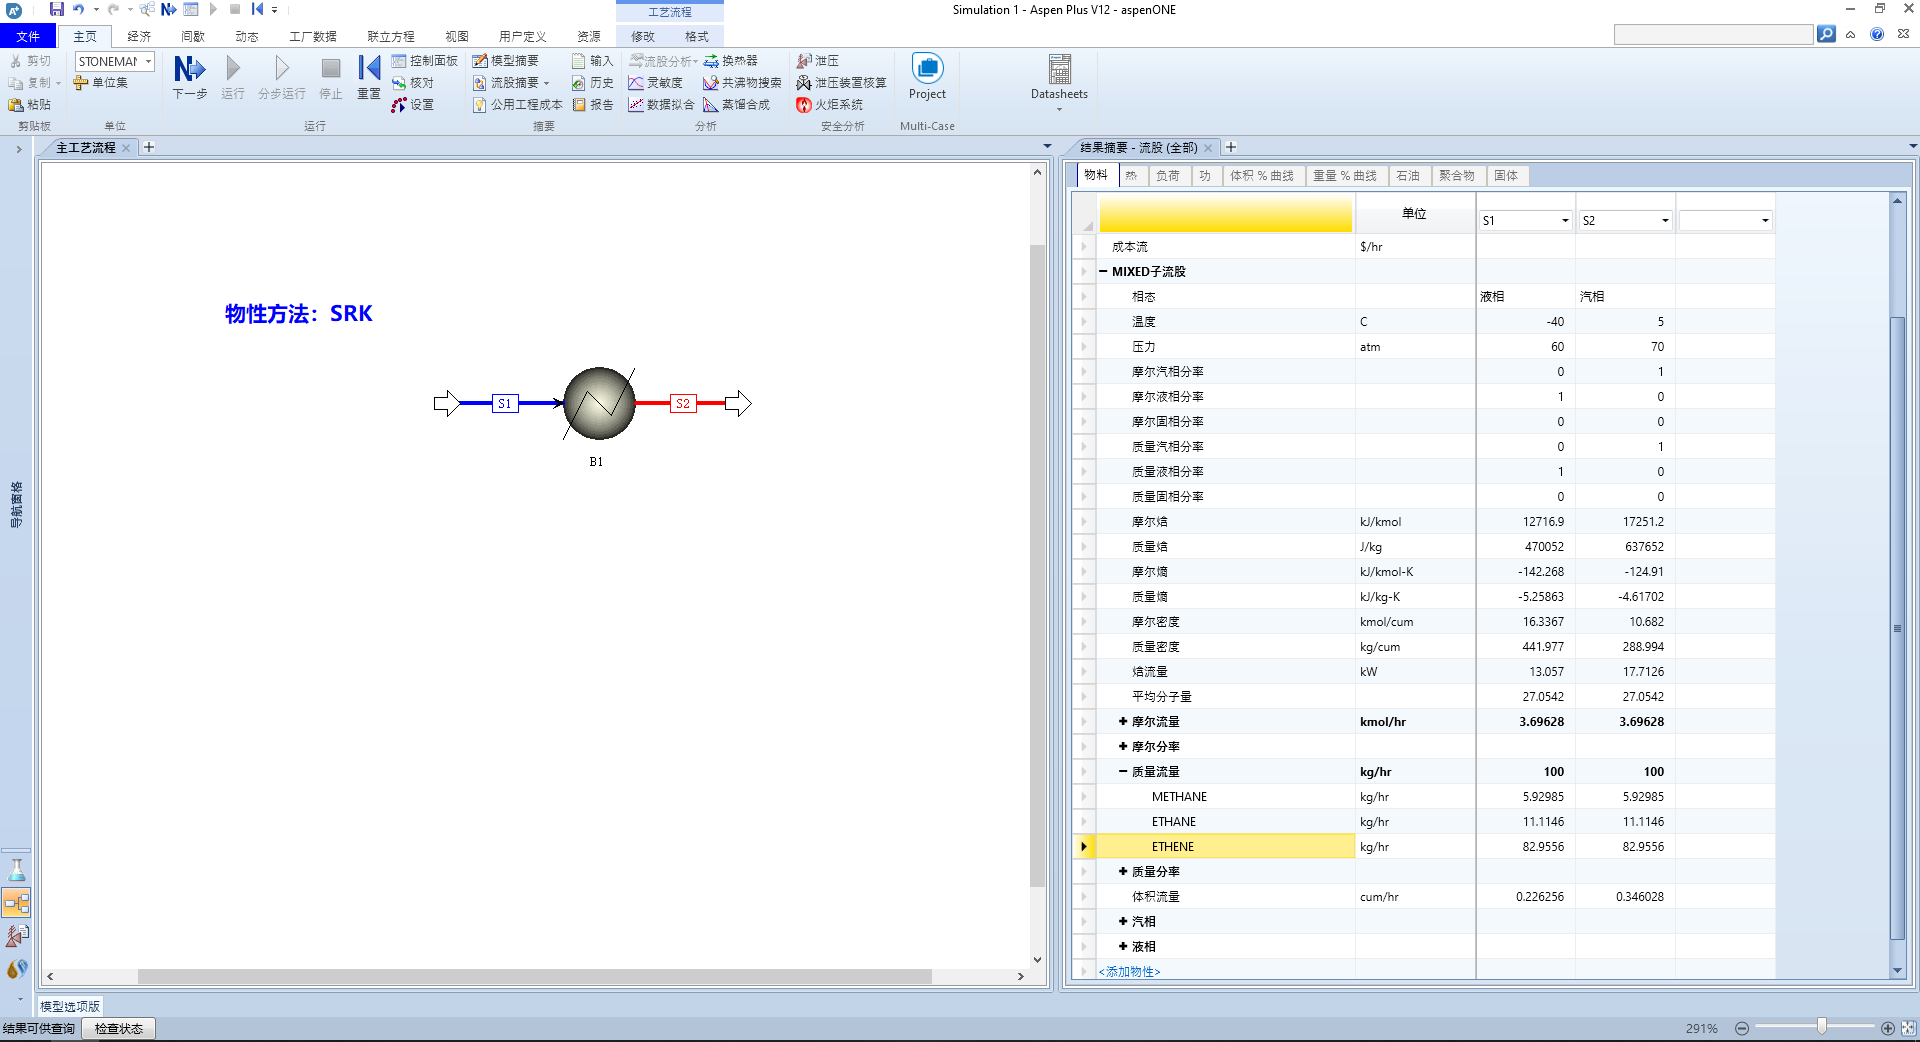Open the Solids (固体) results tab

click(x=1506, y=176)
